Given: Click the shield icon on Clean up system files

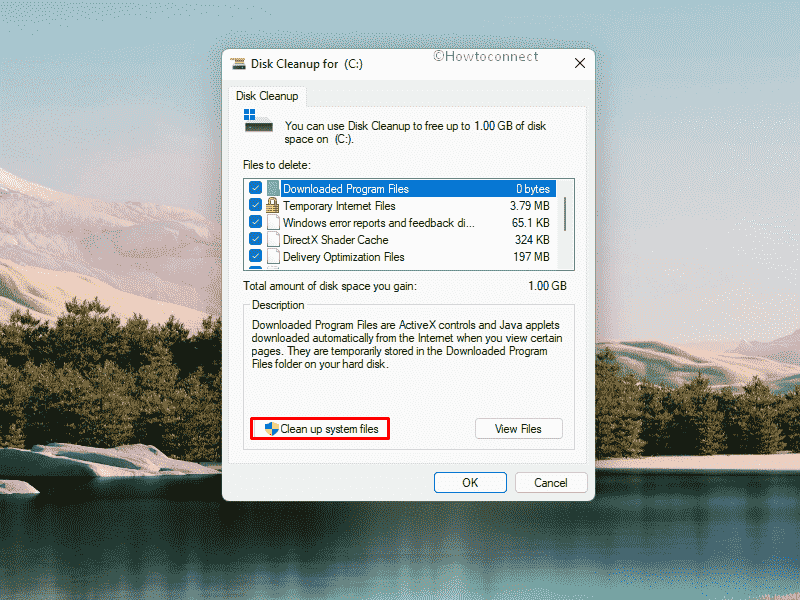Looking at the screenshot, I should click(271, 429).
